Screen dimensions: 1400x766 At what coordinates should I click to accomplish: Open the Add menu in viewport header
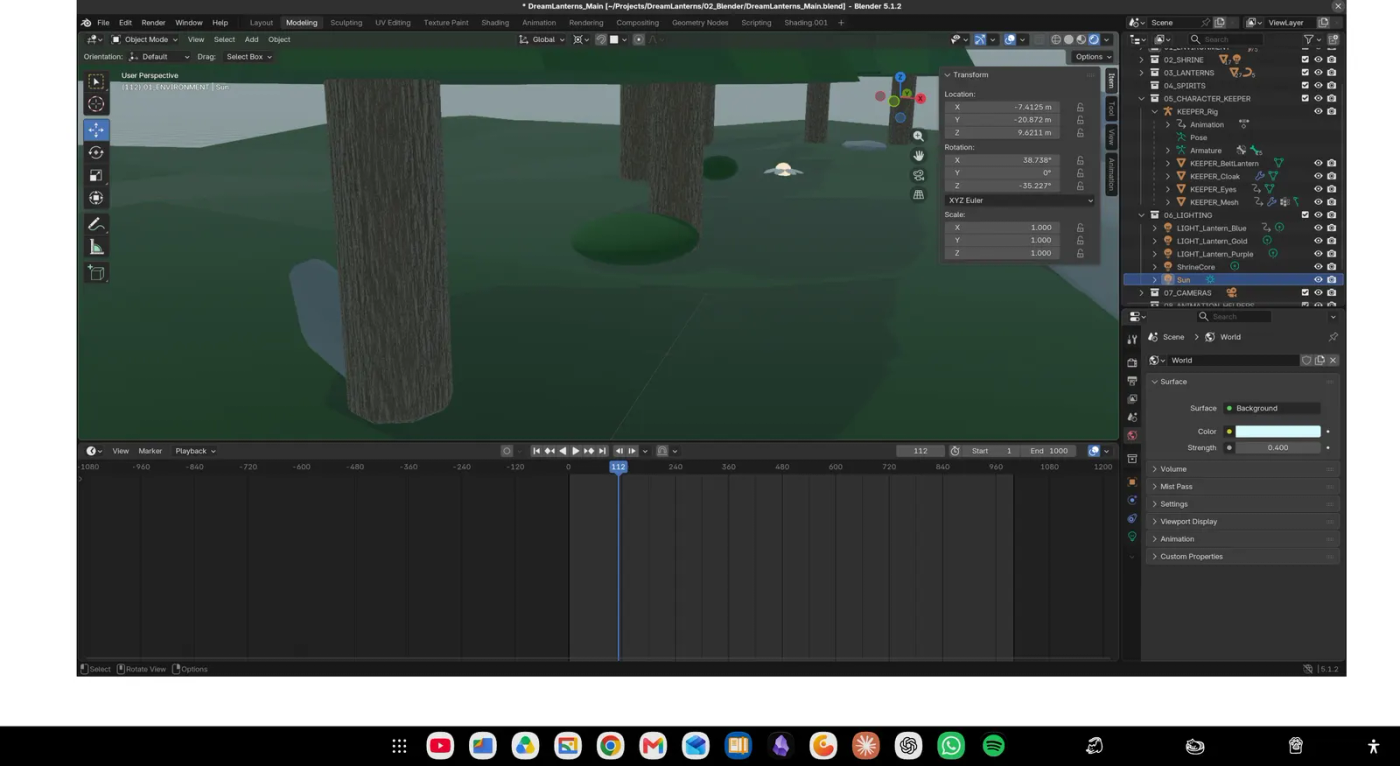tap(251, 39)
